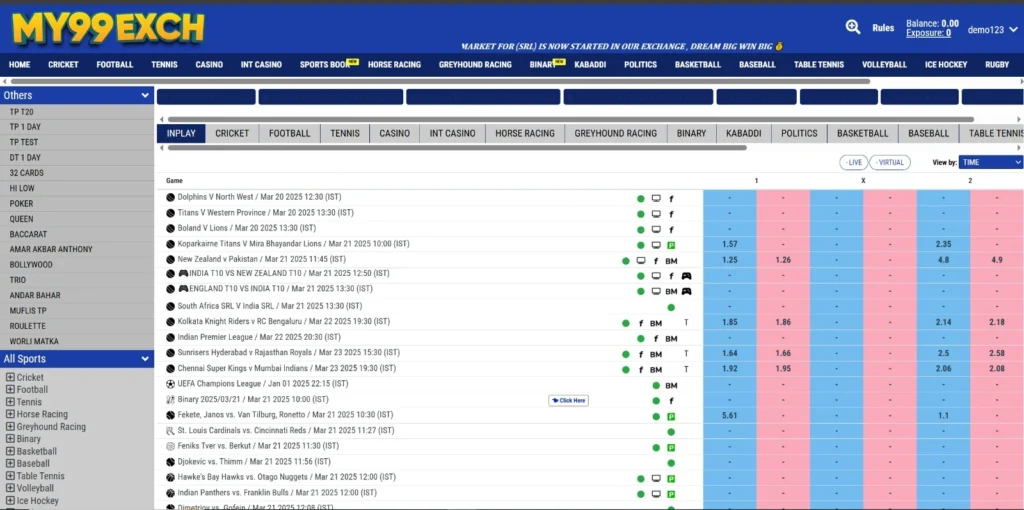Open ROULETTE in Others list
This screenshot has height=510, width=1024.
pyautogui.click(x=77, y=326)
